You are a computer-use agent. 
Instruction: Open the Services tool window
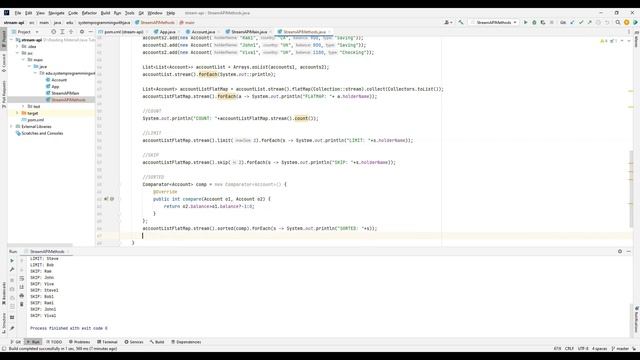click(134, 342)
